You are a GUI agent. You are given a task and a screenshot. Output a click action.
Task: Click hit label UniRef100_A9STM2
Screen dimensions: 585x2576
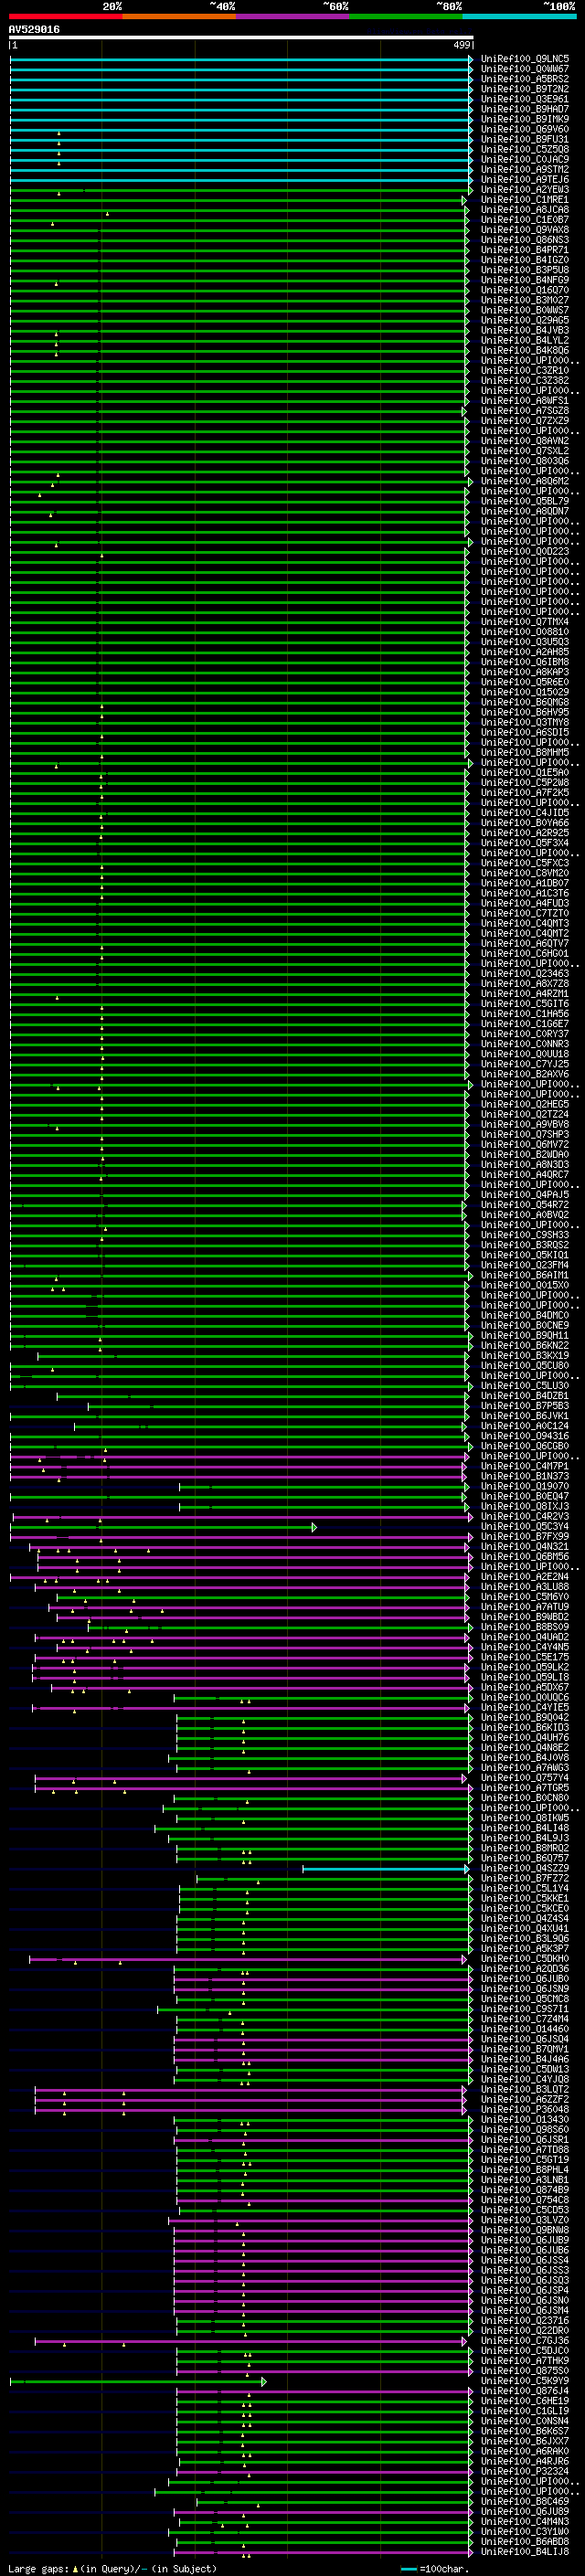tap(525, 169)
